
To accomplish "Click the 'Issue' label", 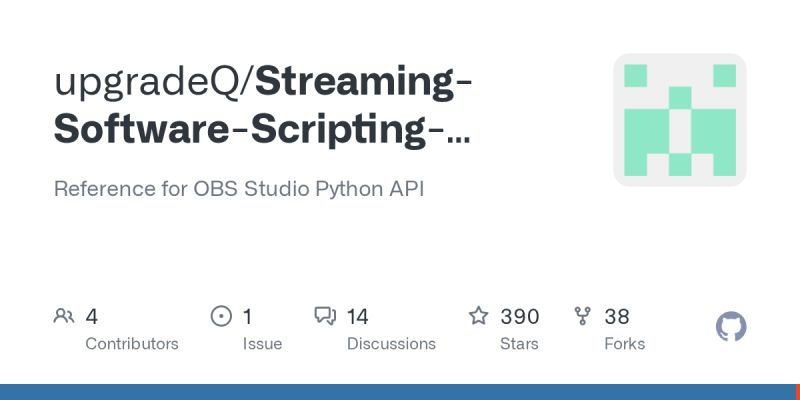I will [x=262, y=344].
